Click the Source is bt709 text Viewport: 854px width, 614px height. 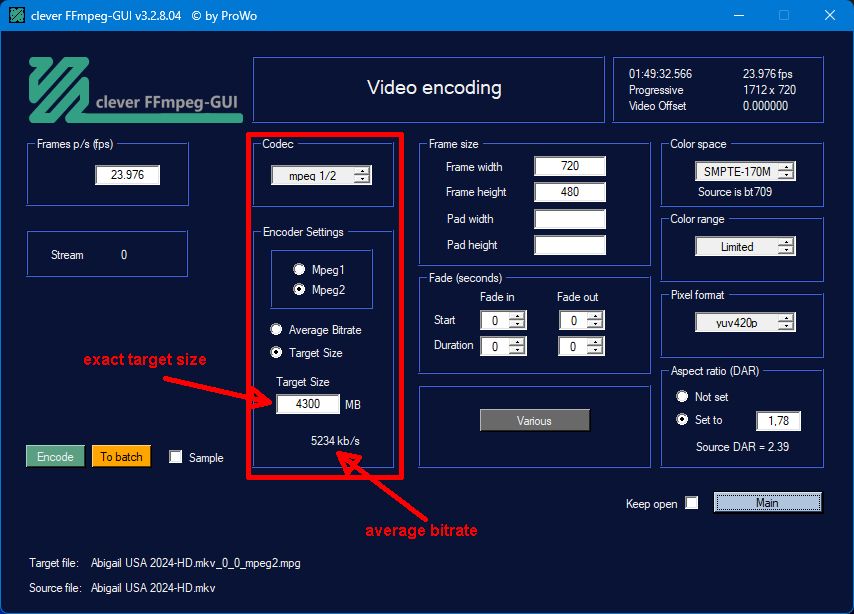(735, 192)
